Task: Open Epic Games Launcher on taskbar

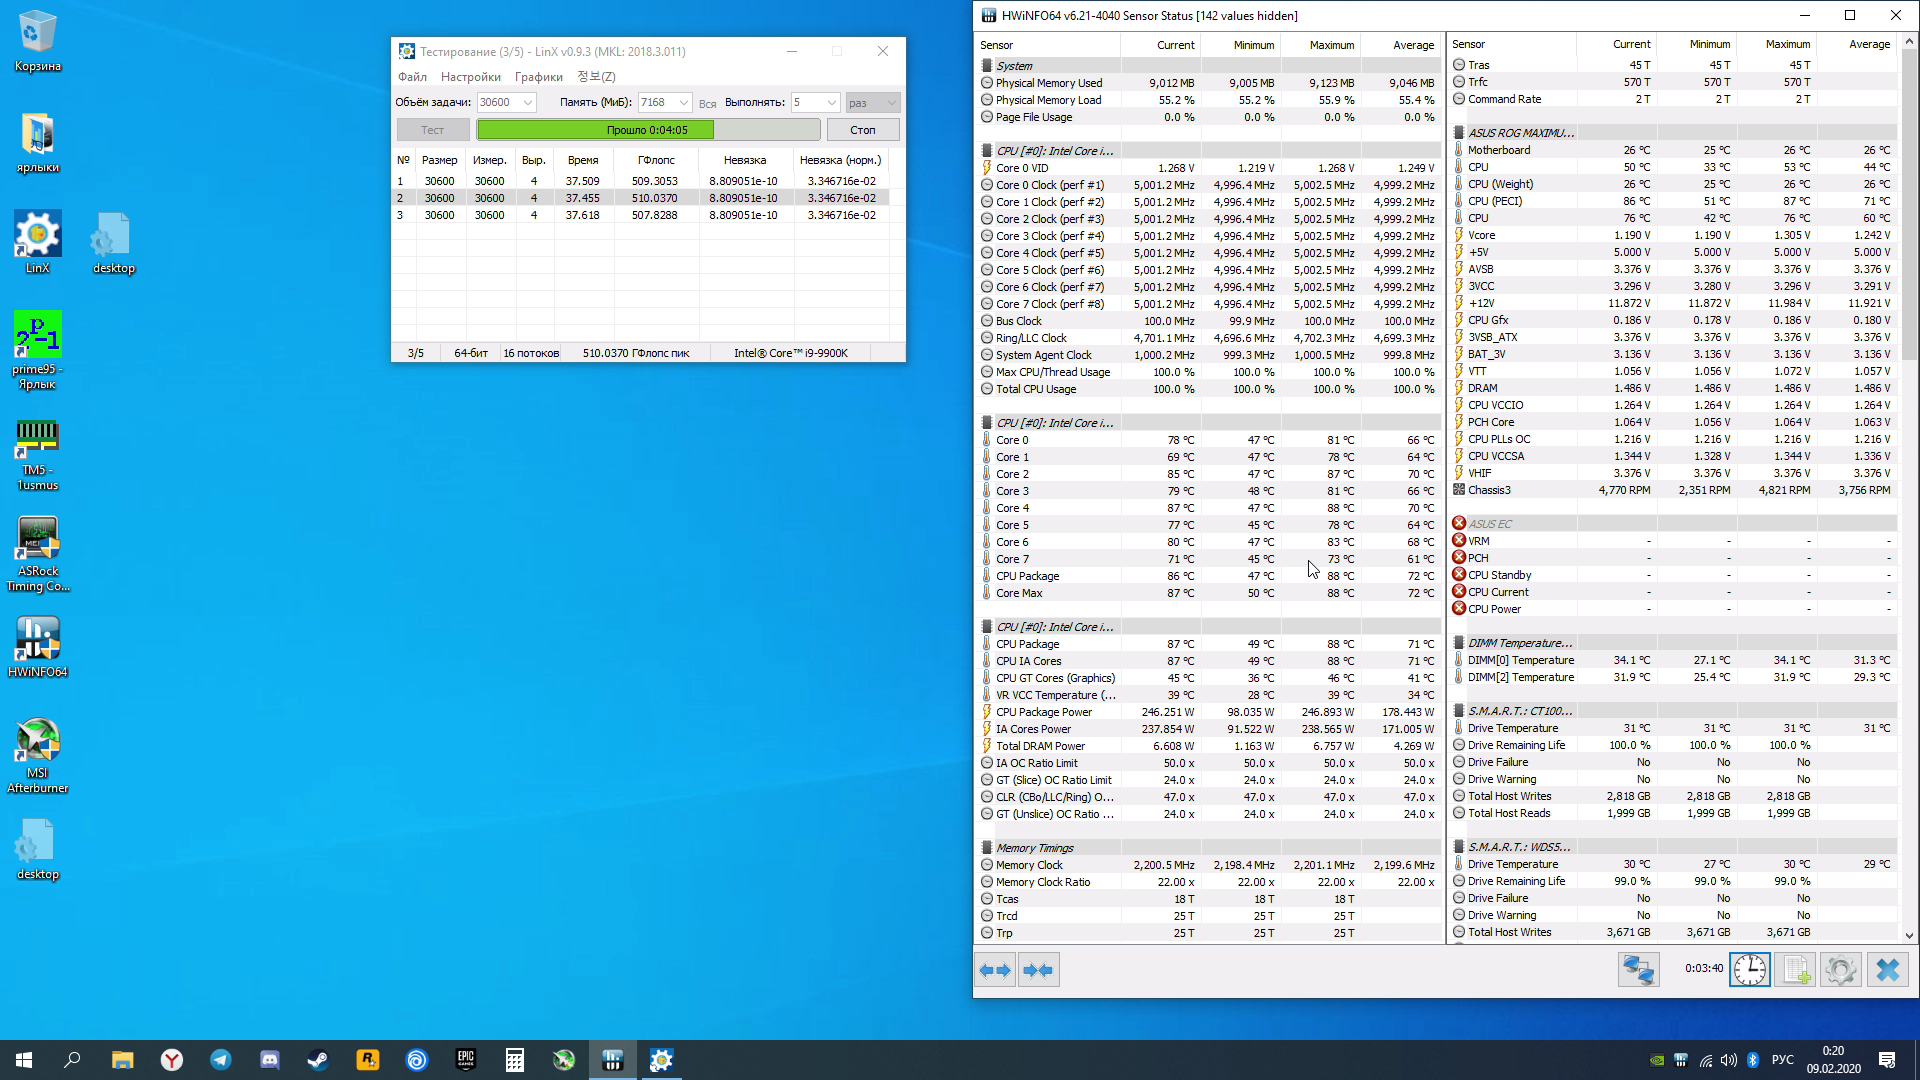Action: tap(466, 1060)
